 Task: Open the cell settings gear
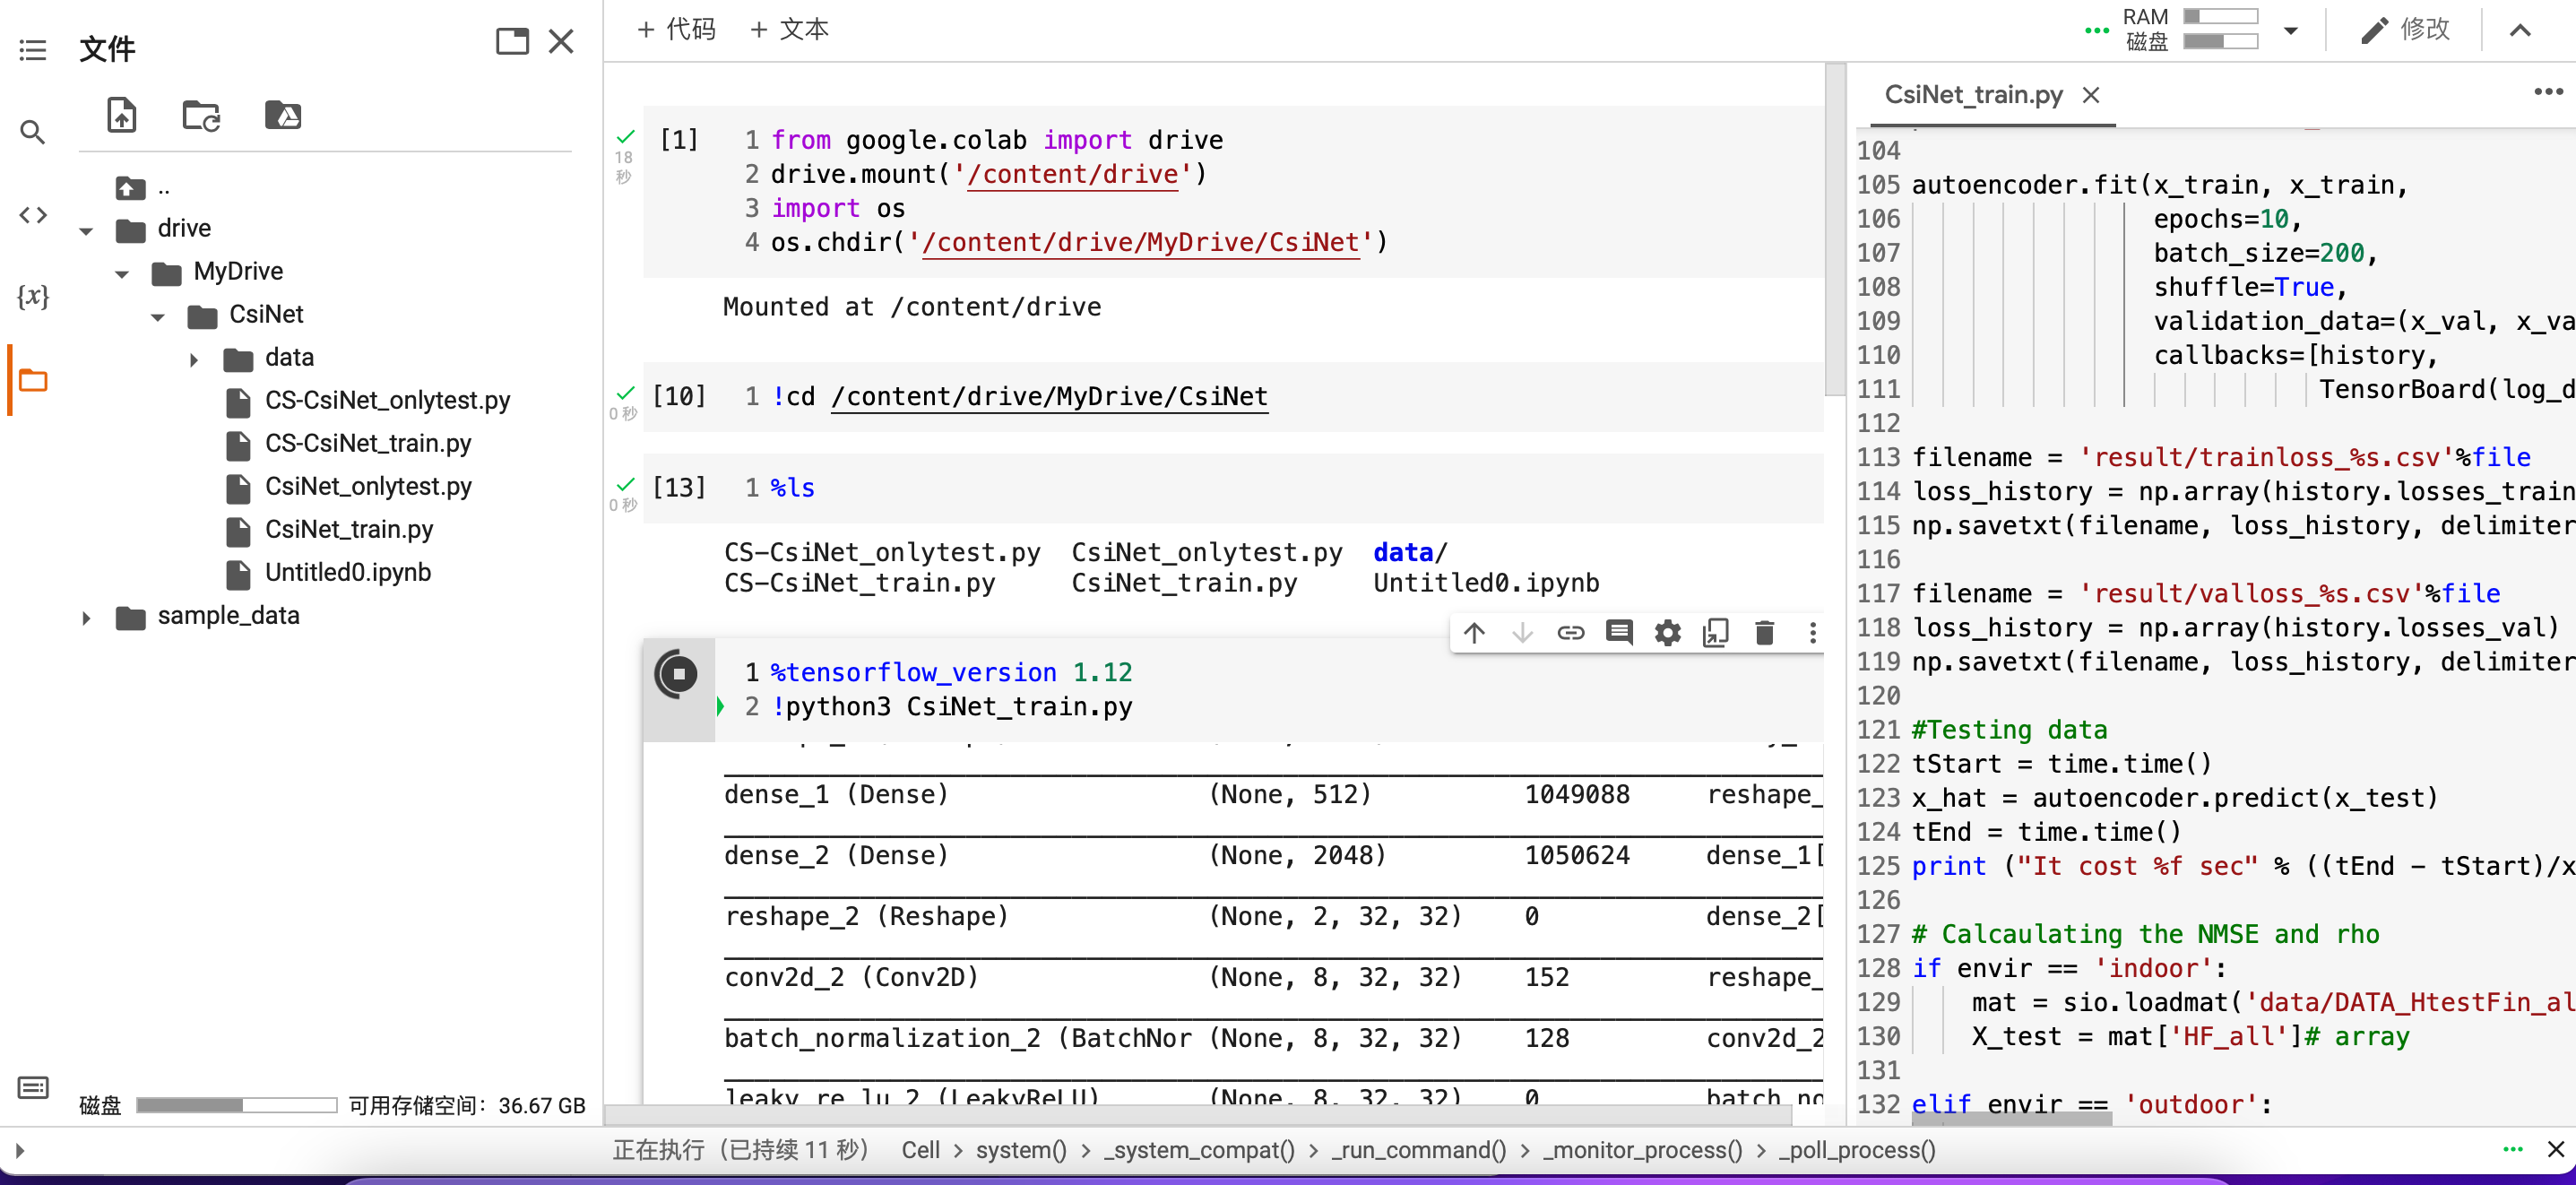click(1667, 632)
